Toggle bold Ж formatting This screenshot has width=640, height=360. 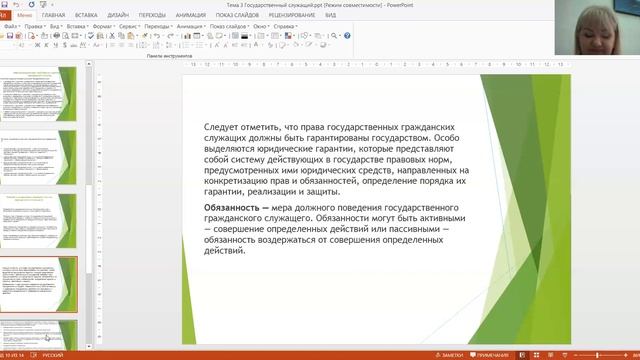37,45
